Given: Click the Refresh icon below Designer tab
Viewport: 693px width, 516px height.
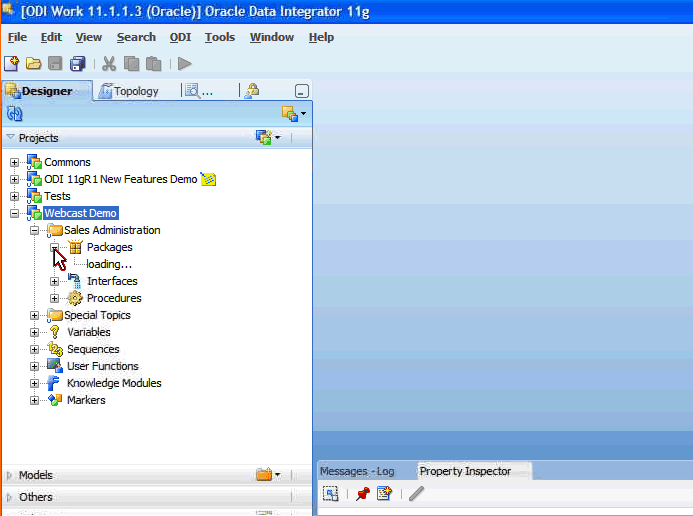Looking at the screenshot, I should coord(15,114).
